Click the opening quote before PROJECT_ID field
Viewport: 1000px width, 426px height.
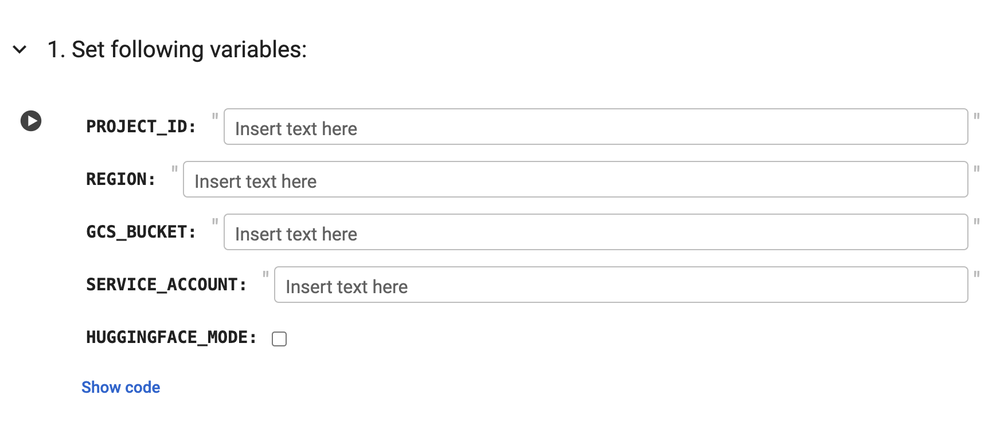click(x=215, y=116)
